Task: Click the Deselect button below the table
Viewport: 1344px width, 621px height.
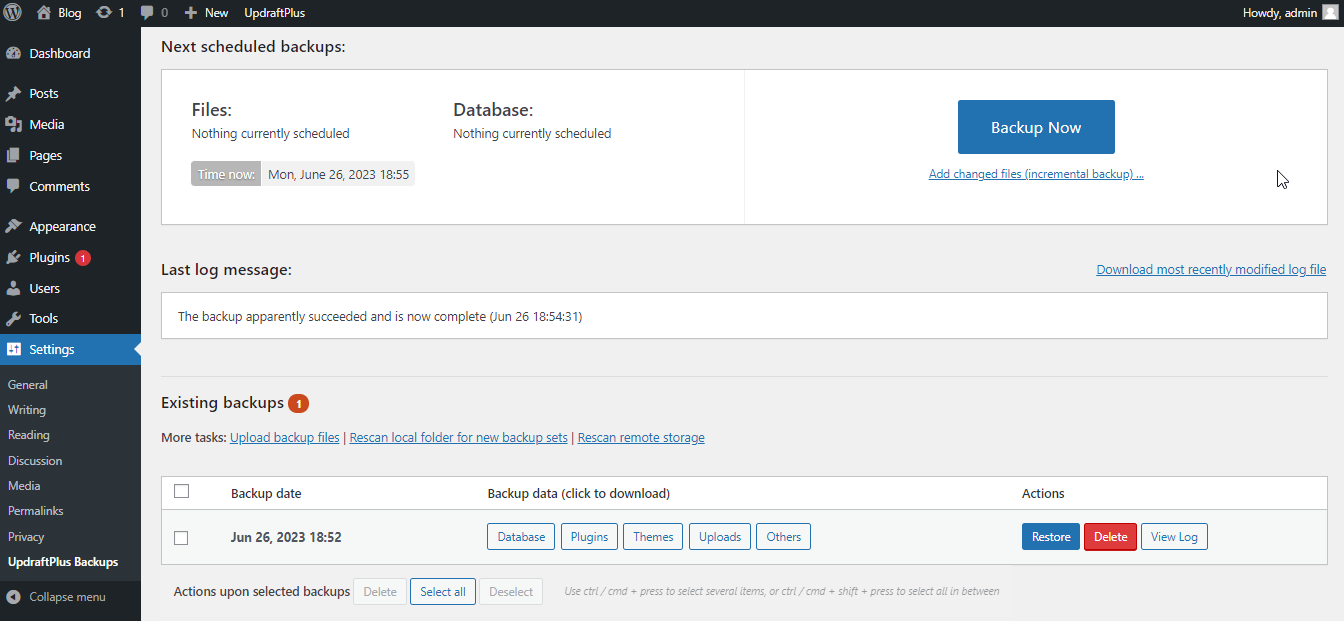Action: (511, 592)
